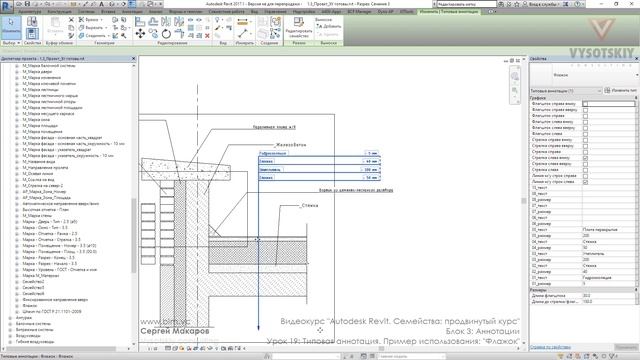Click the Align tool icon

click(x=140, y=21)
